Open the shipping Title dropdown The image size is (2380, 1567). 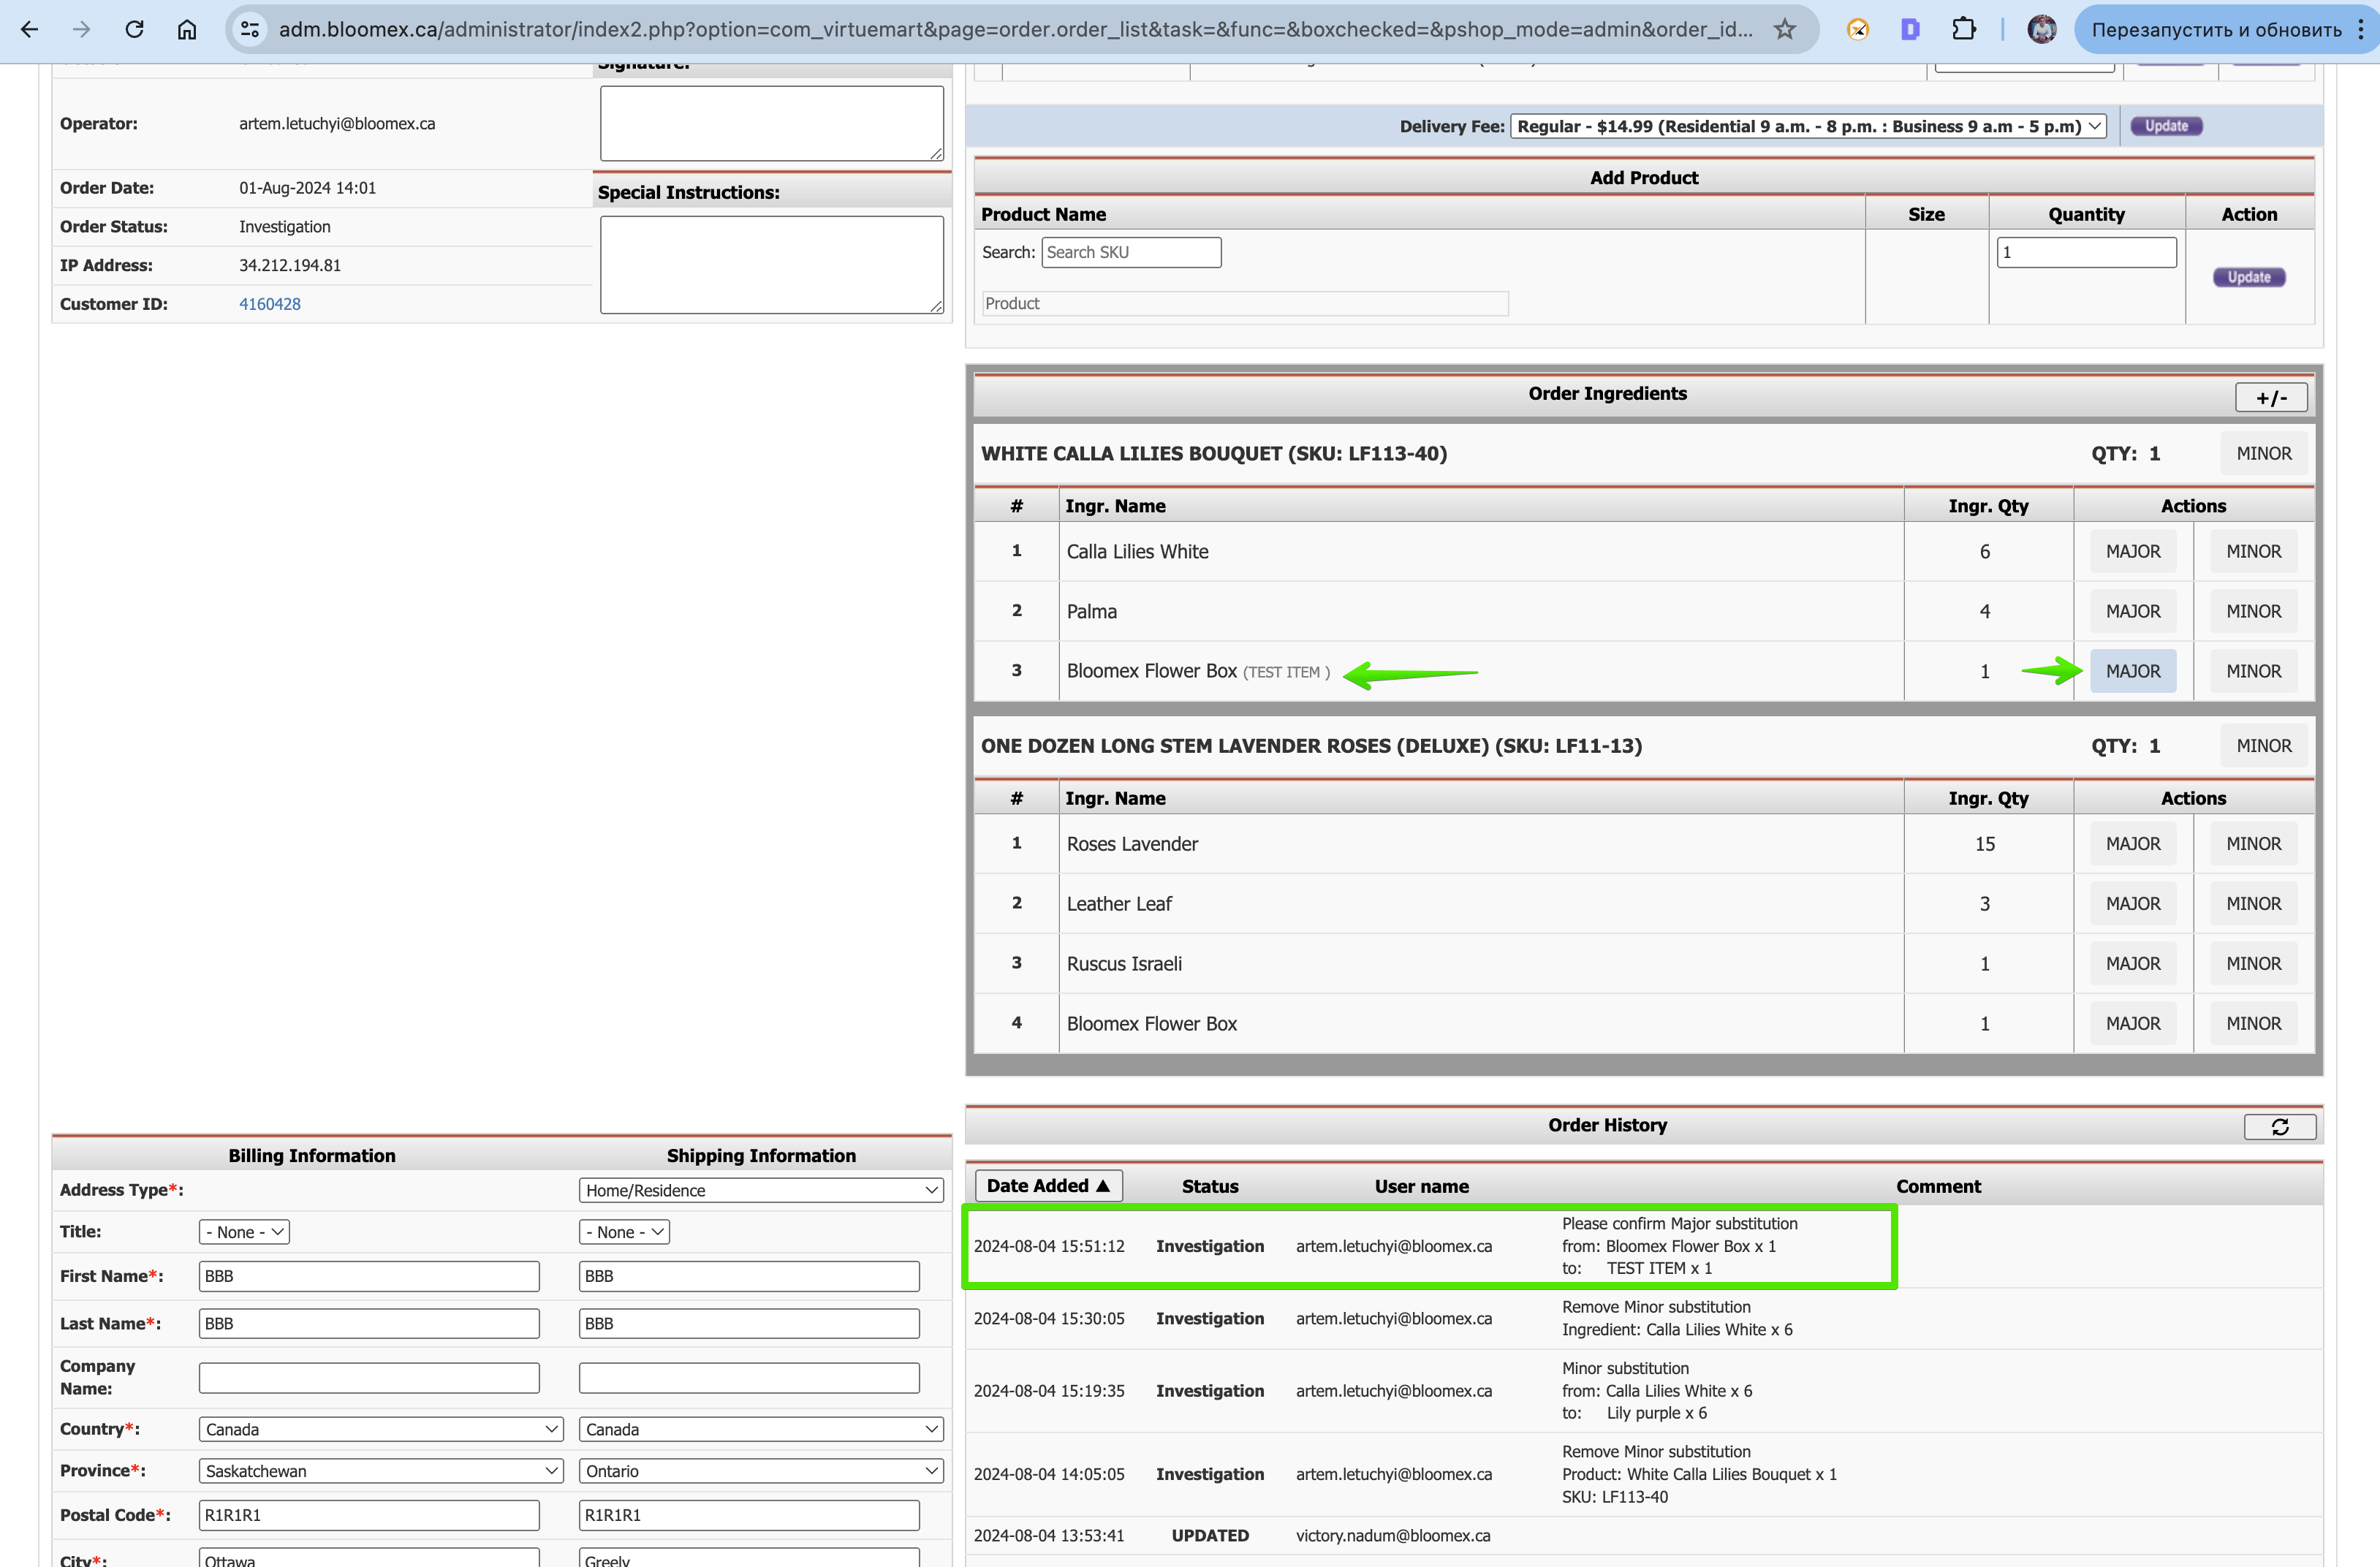[624, 1232]
